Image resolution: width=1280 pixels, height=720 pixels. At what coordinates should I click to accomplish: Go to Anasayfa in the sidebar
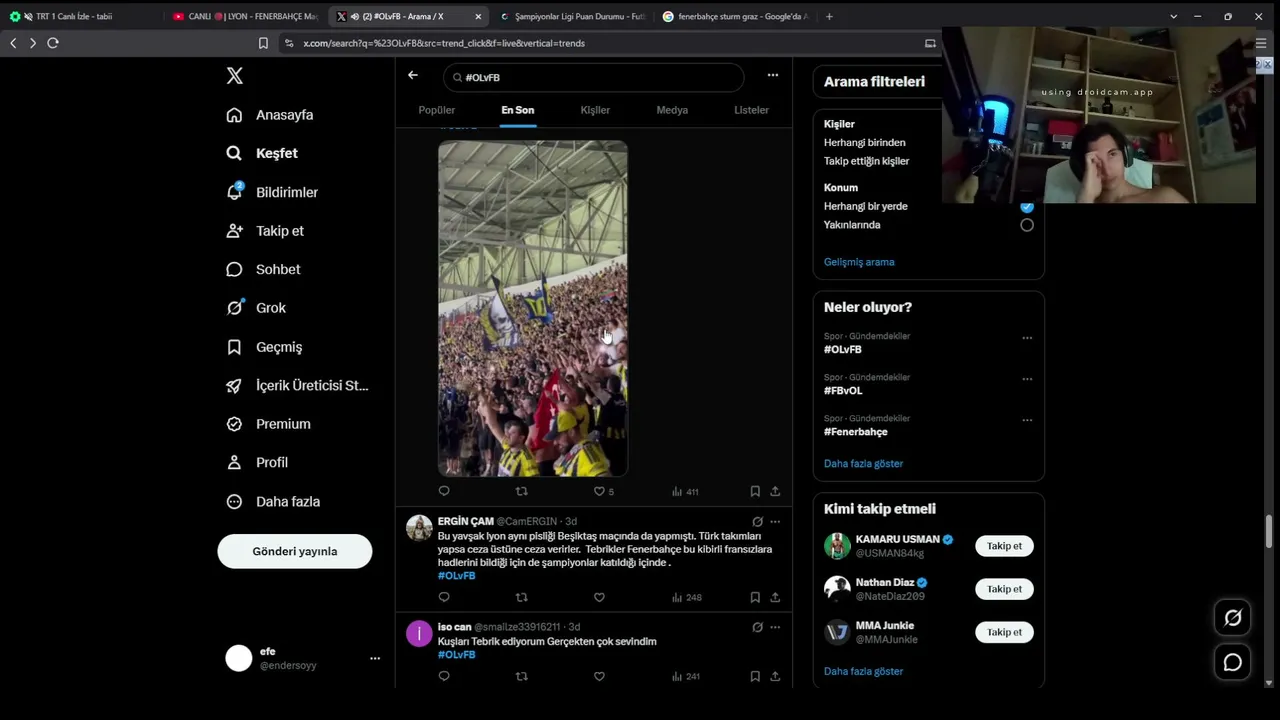(270, 115)
